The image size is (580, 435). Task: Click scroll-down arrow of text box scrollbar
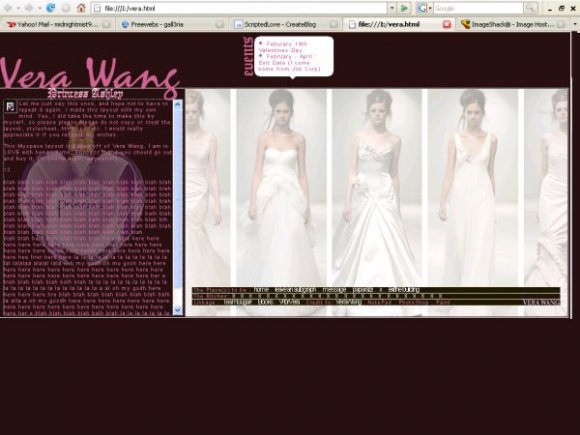click(x=178, y=310)
